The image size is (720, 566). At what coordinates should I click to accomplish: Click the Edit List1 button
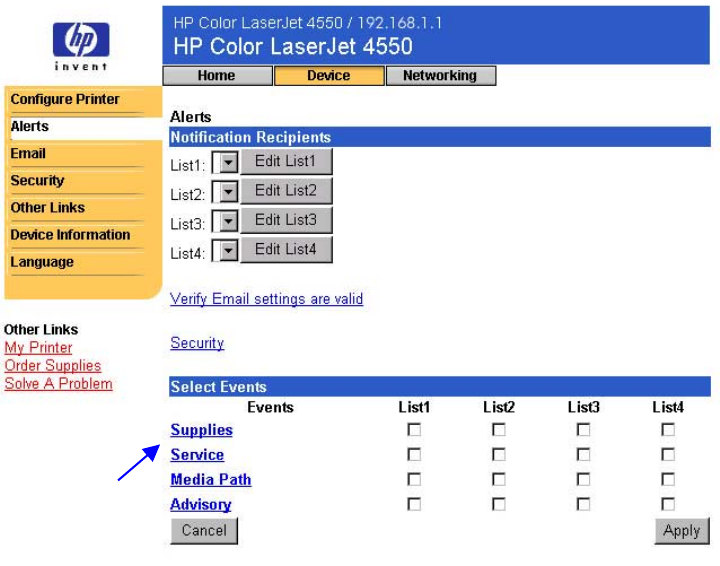[x=286, y=161]
